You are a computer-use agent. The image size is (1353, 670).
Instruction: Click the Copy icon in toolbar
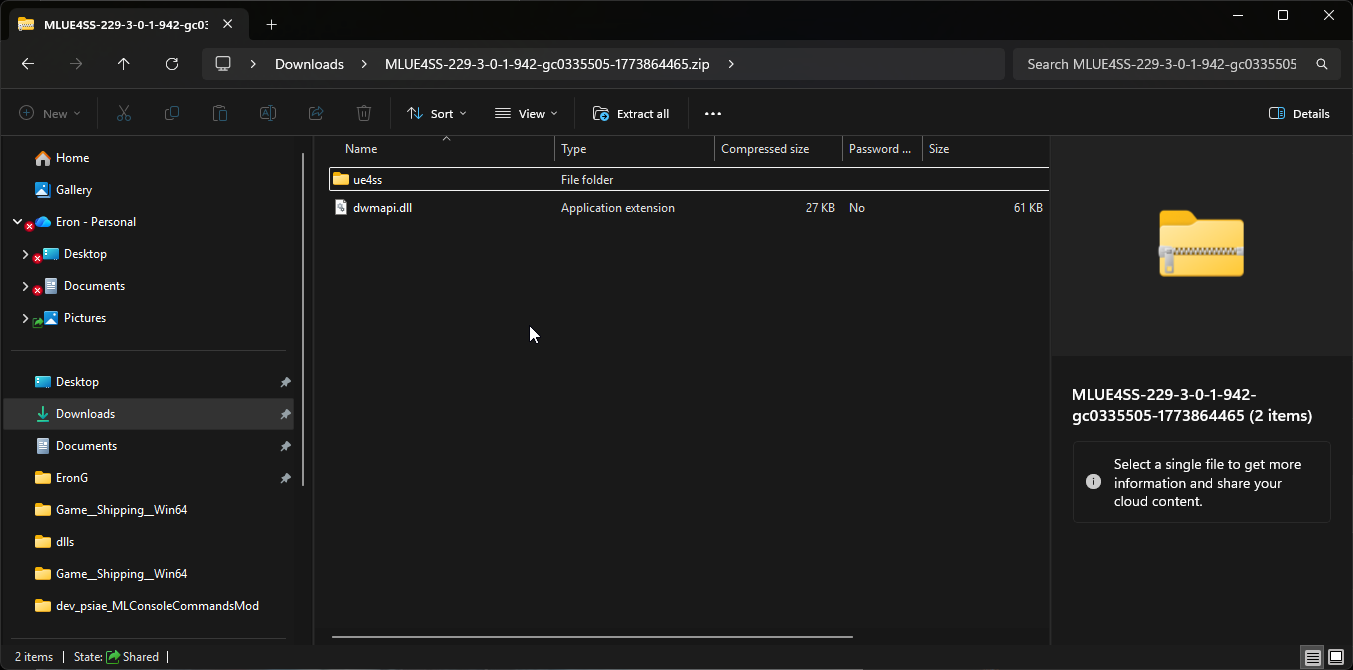172,114
